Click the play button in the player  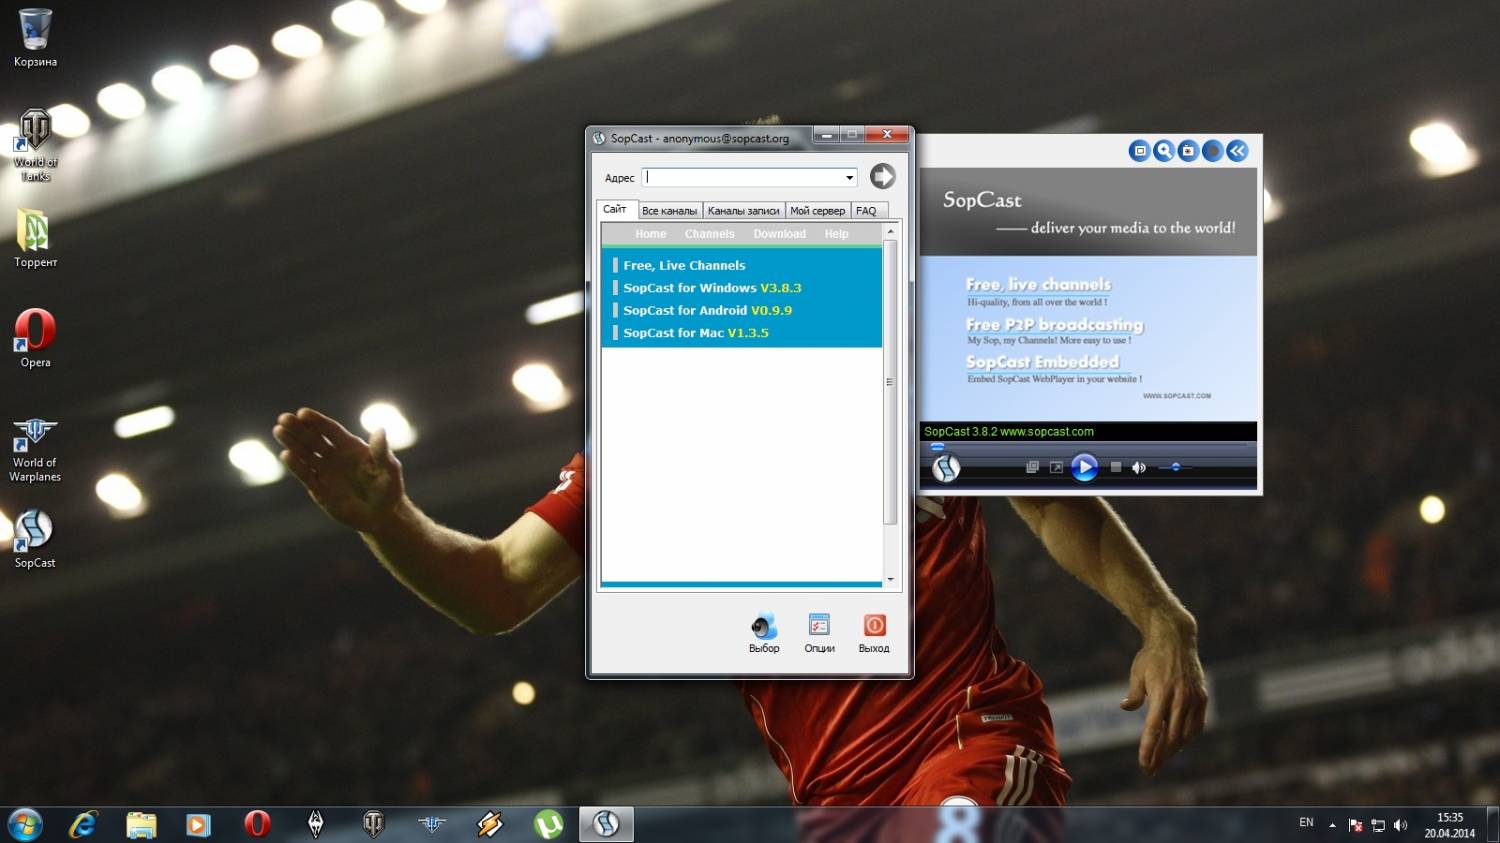(x=1084, y=467)
